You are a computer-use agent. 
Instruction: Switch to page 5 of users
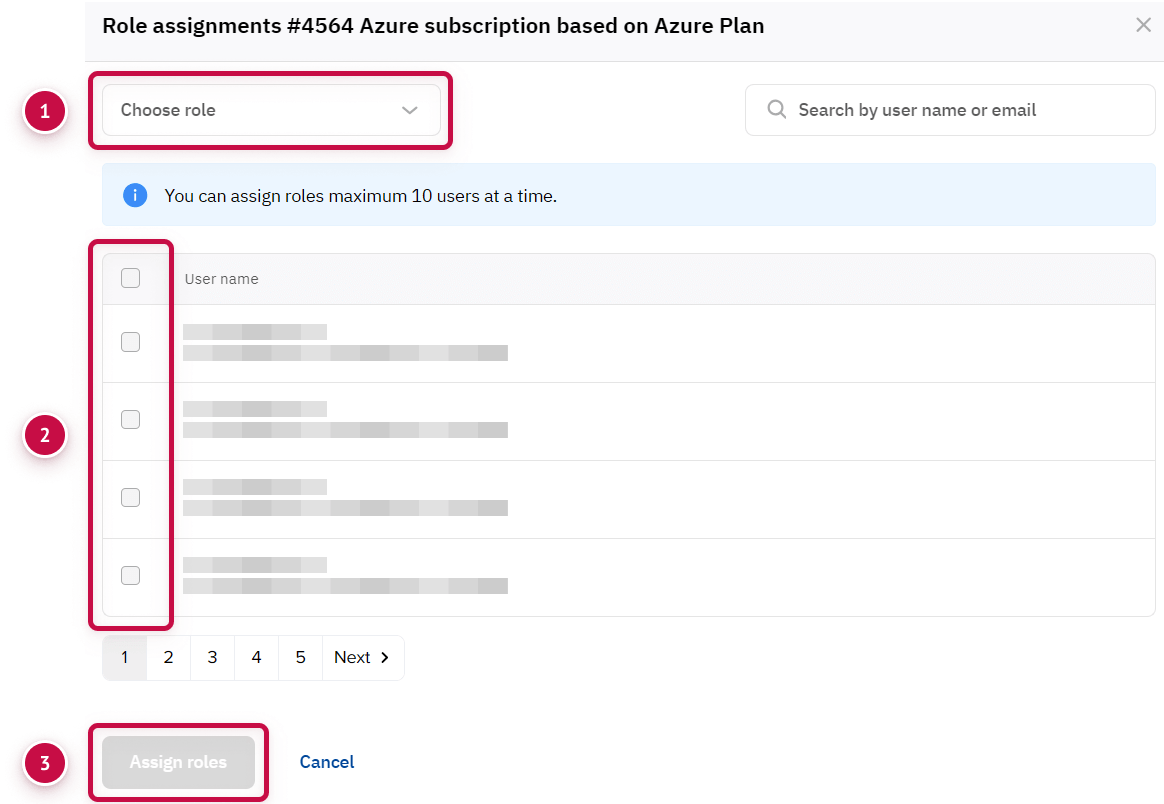301,658
